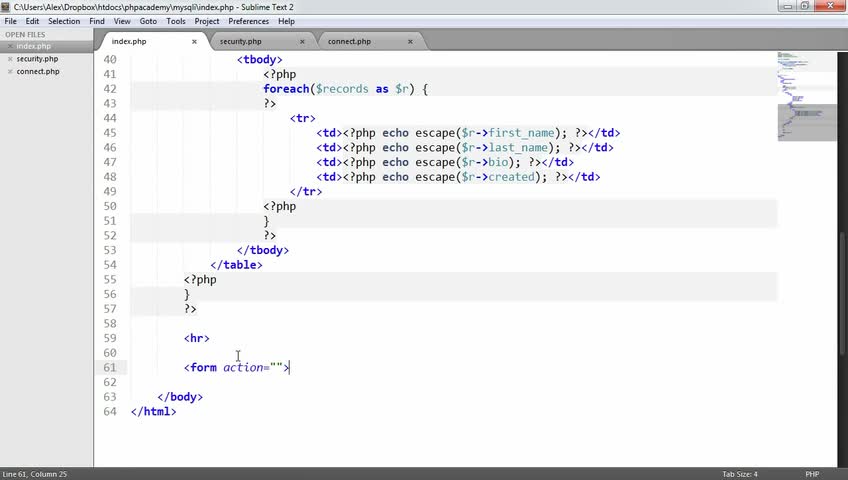Click the minimap code preview
The height and width of the screenshot is (480, 848).
[x=806, y=96]
